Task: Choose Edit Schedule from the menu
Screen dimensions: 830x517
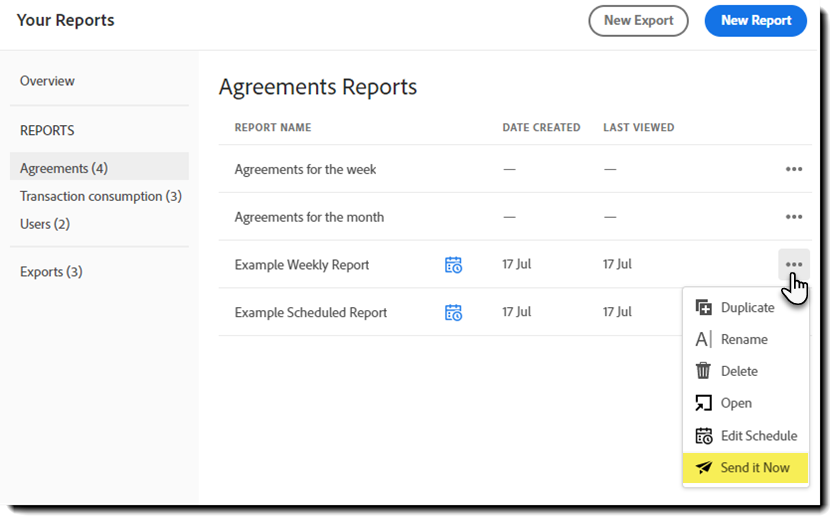Action: tap(758, 436)
